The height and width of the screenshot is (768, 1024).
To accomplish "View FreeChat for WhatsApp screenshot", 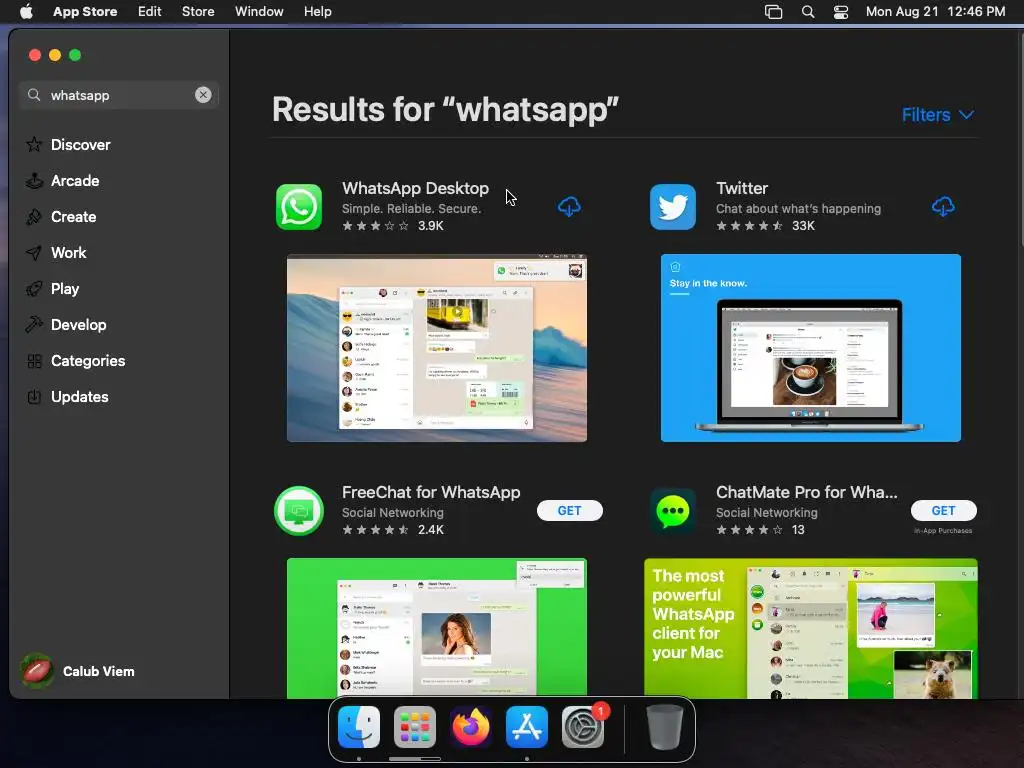I will click(x=437, y=628).
